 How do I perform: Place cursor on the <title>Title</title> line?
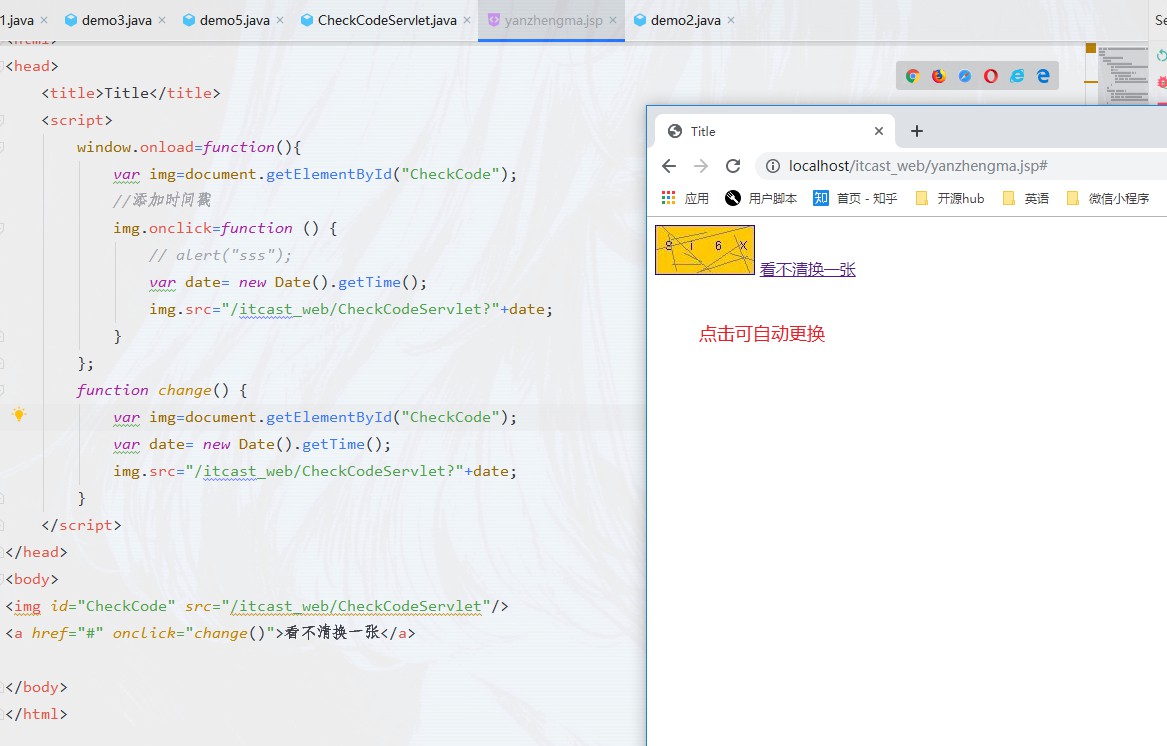click(131, 93)
